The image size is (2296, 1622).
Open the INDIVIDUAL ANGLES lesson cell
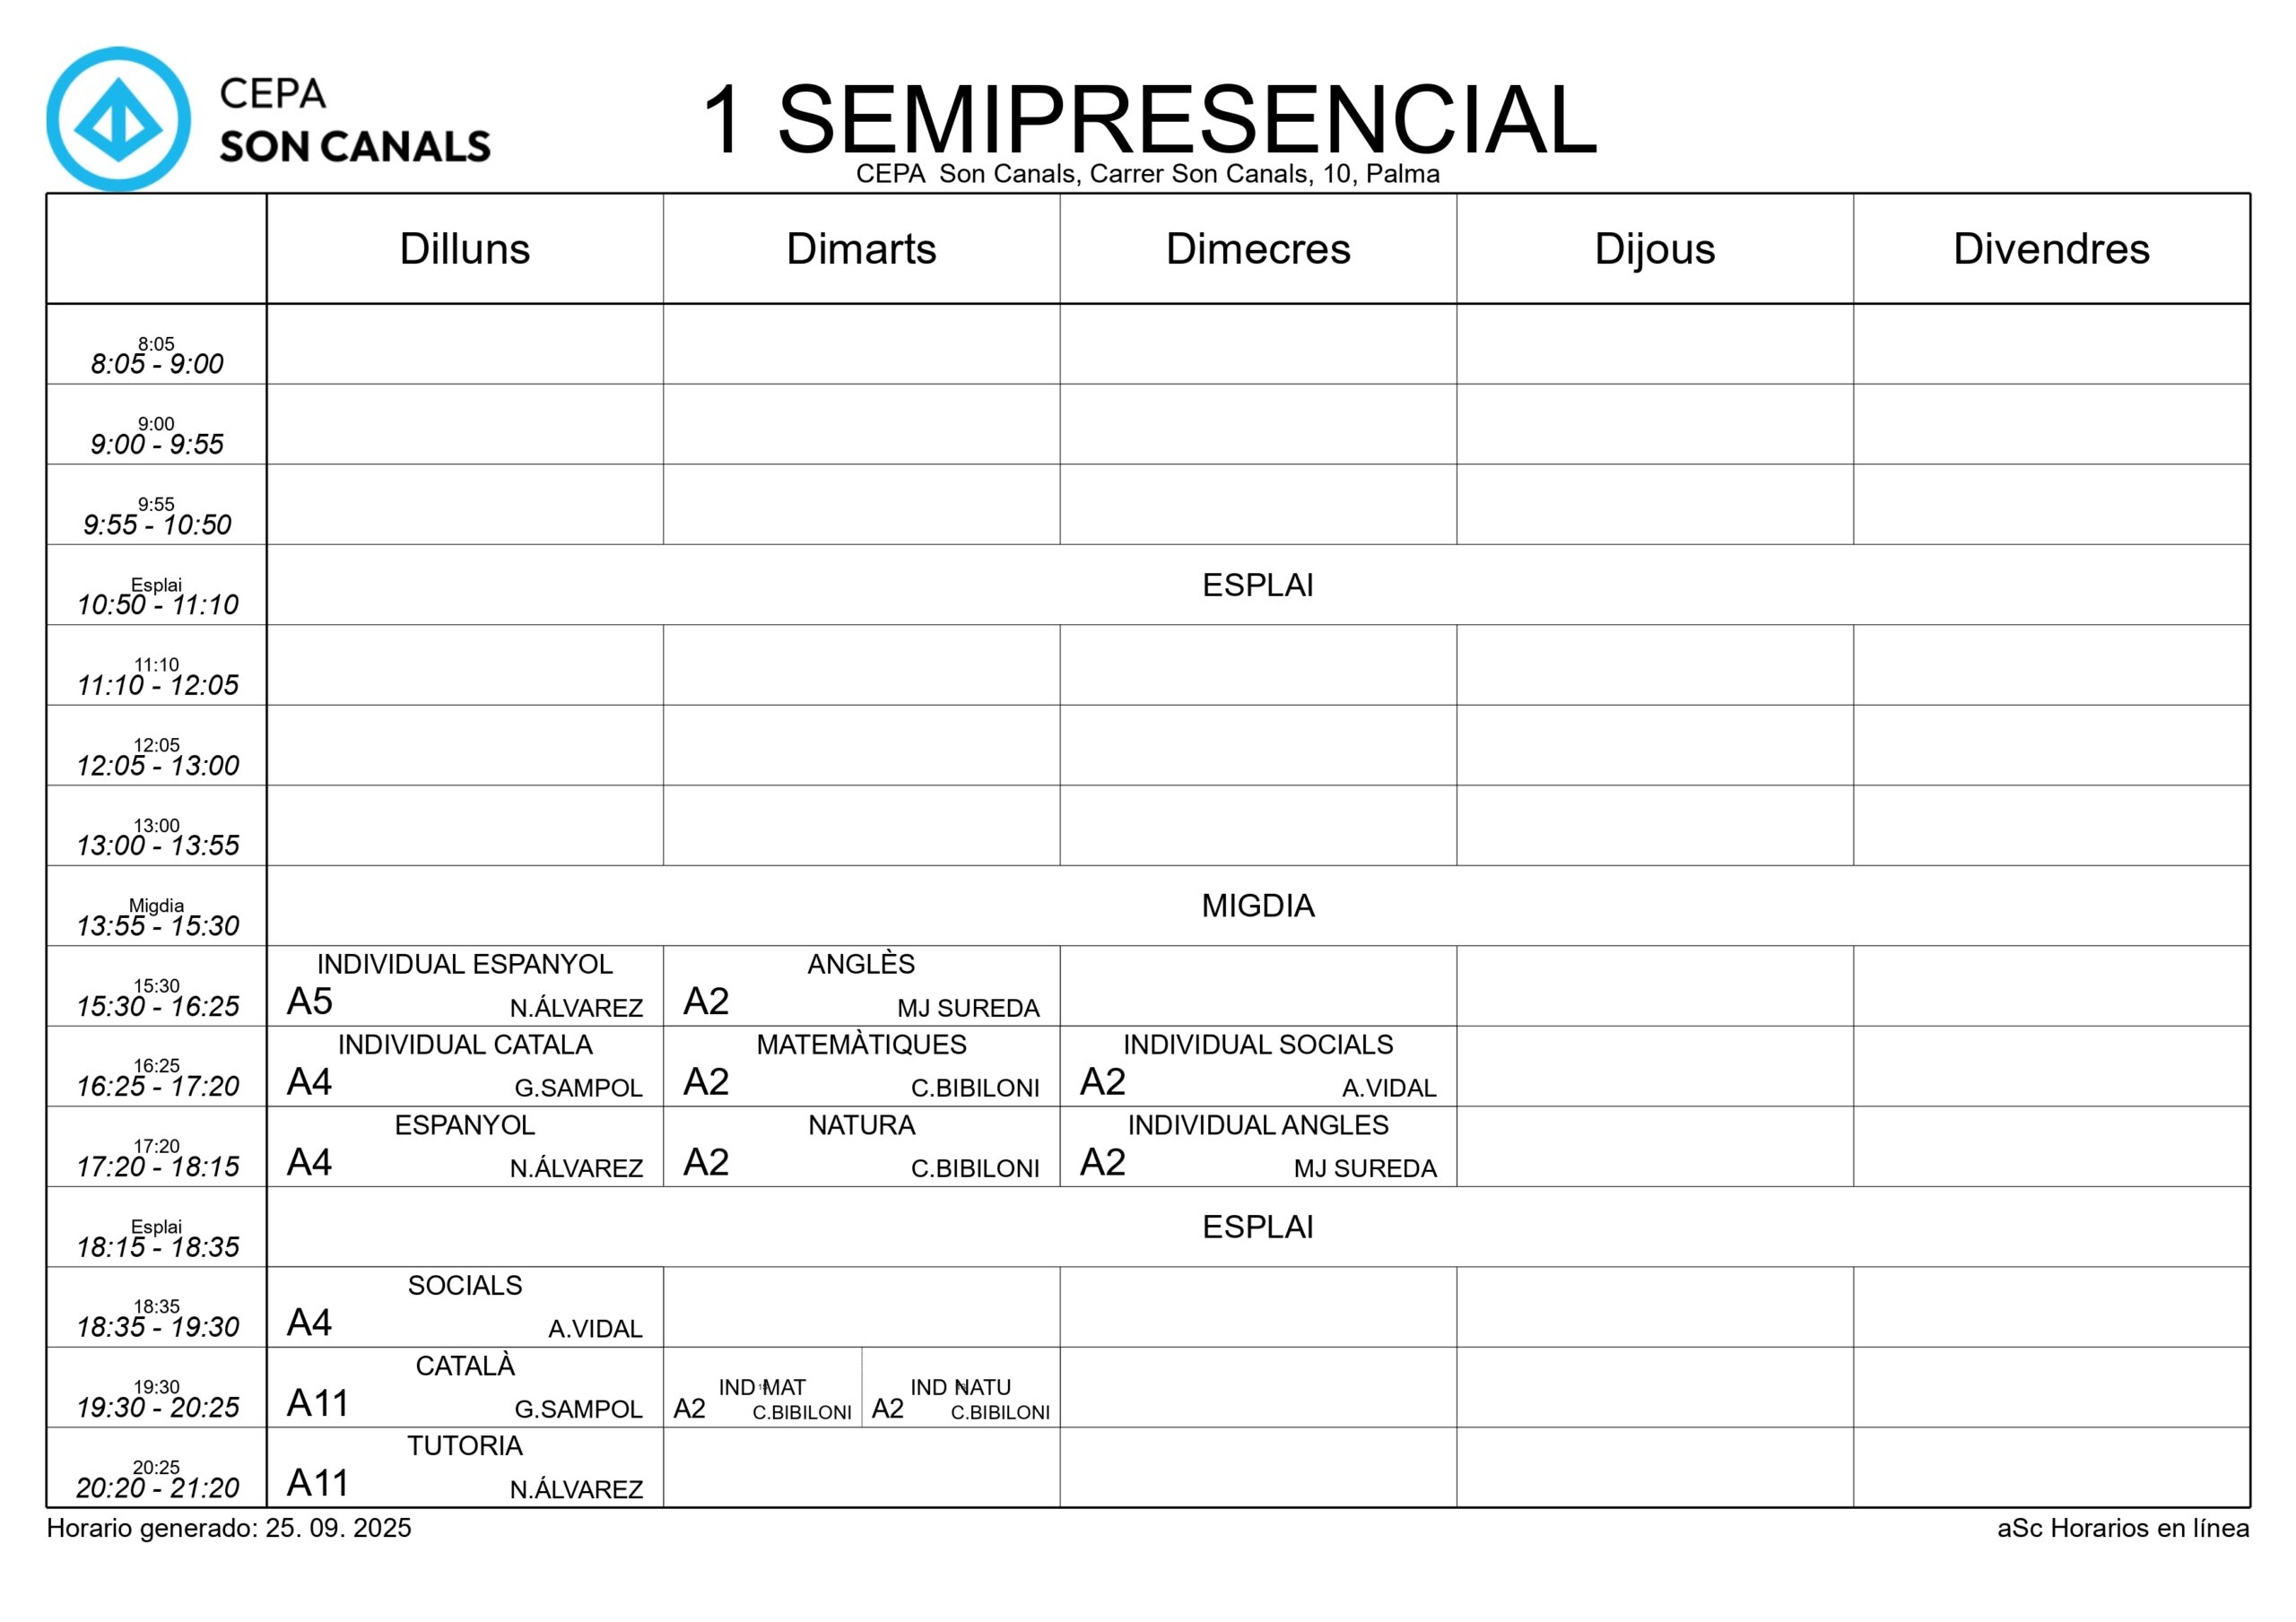(x=1257, y=1146)
